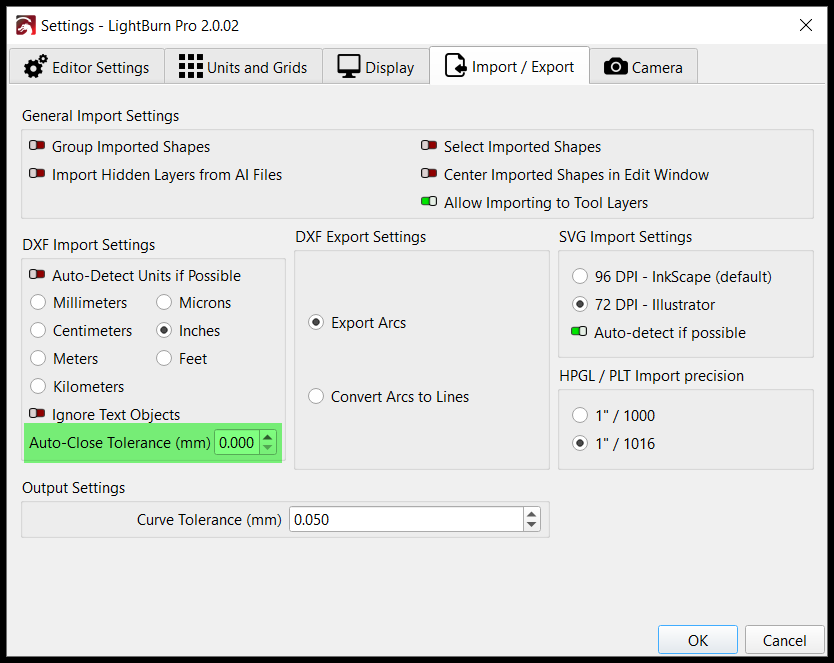Increase Auto-Close Tolerance with up arrow
Screen dimensions: 834x663
click(x=267, y=437)
